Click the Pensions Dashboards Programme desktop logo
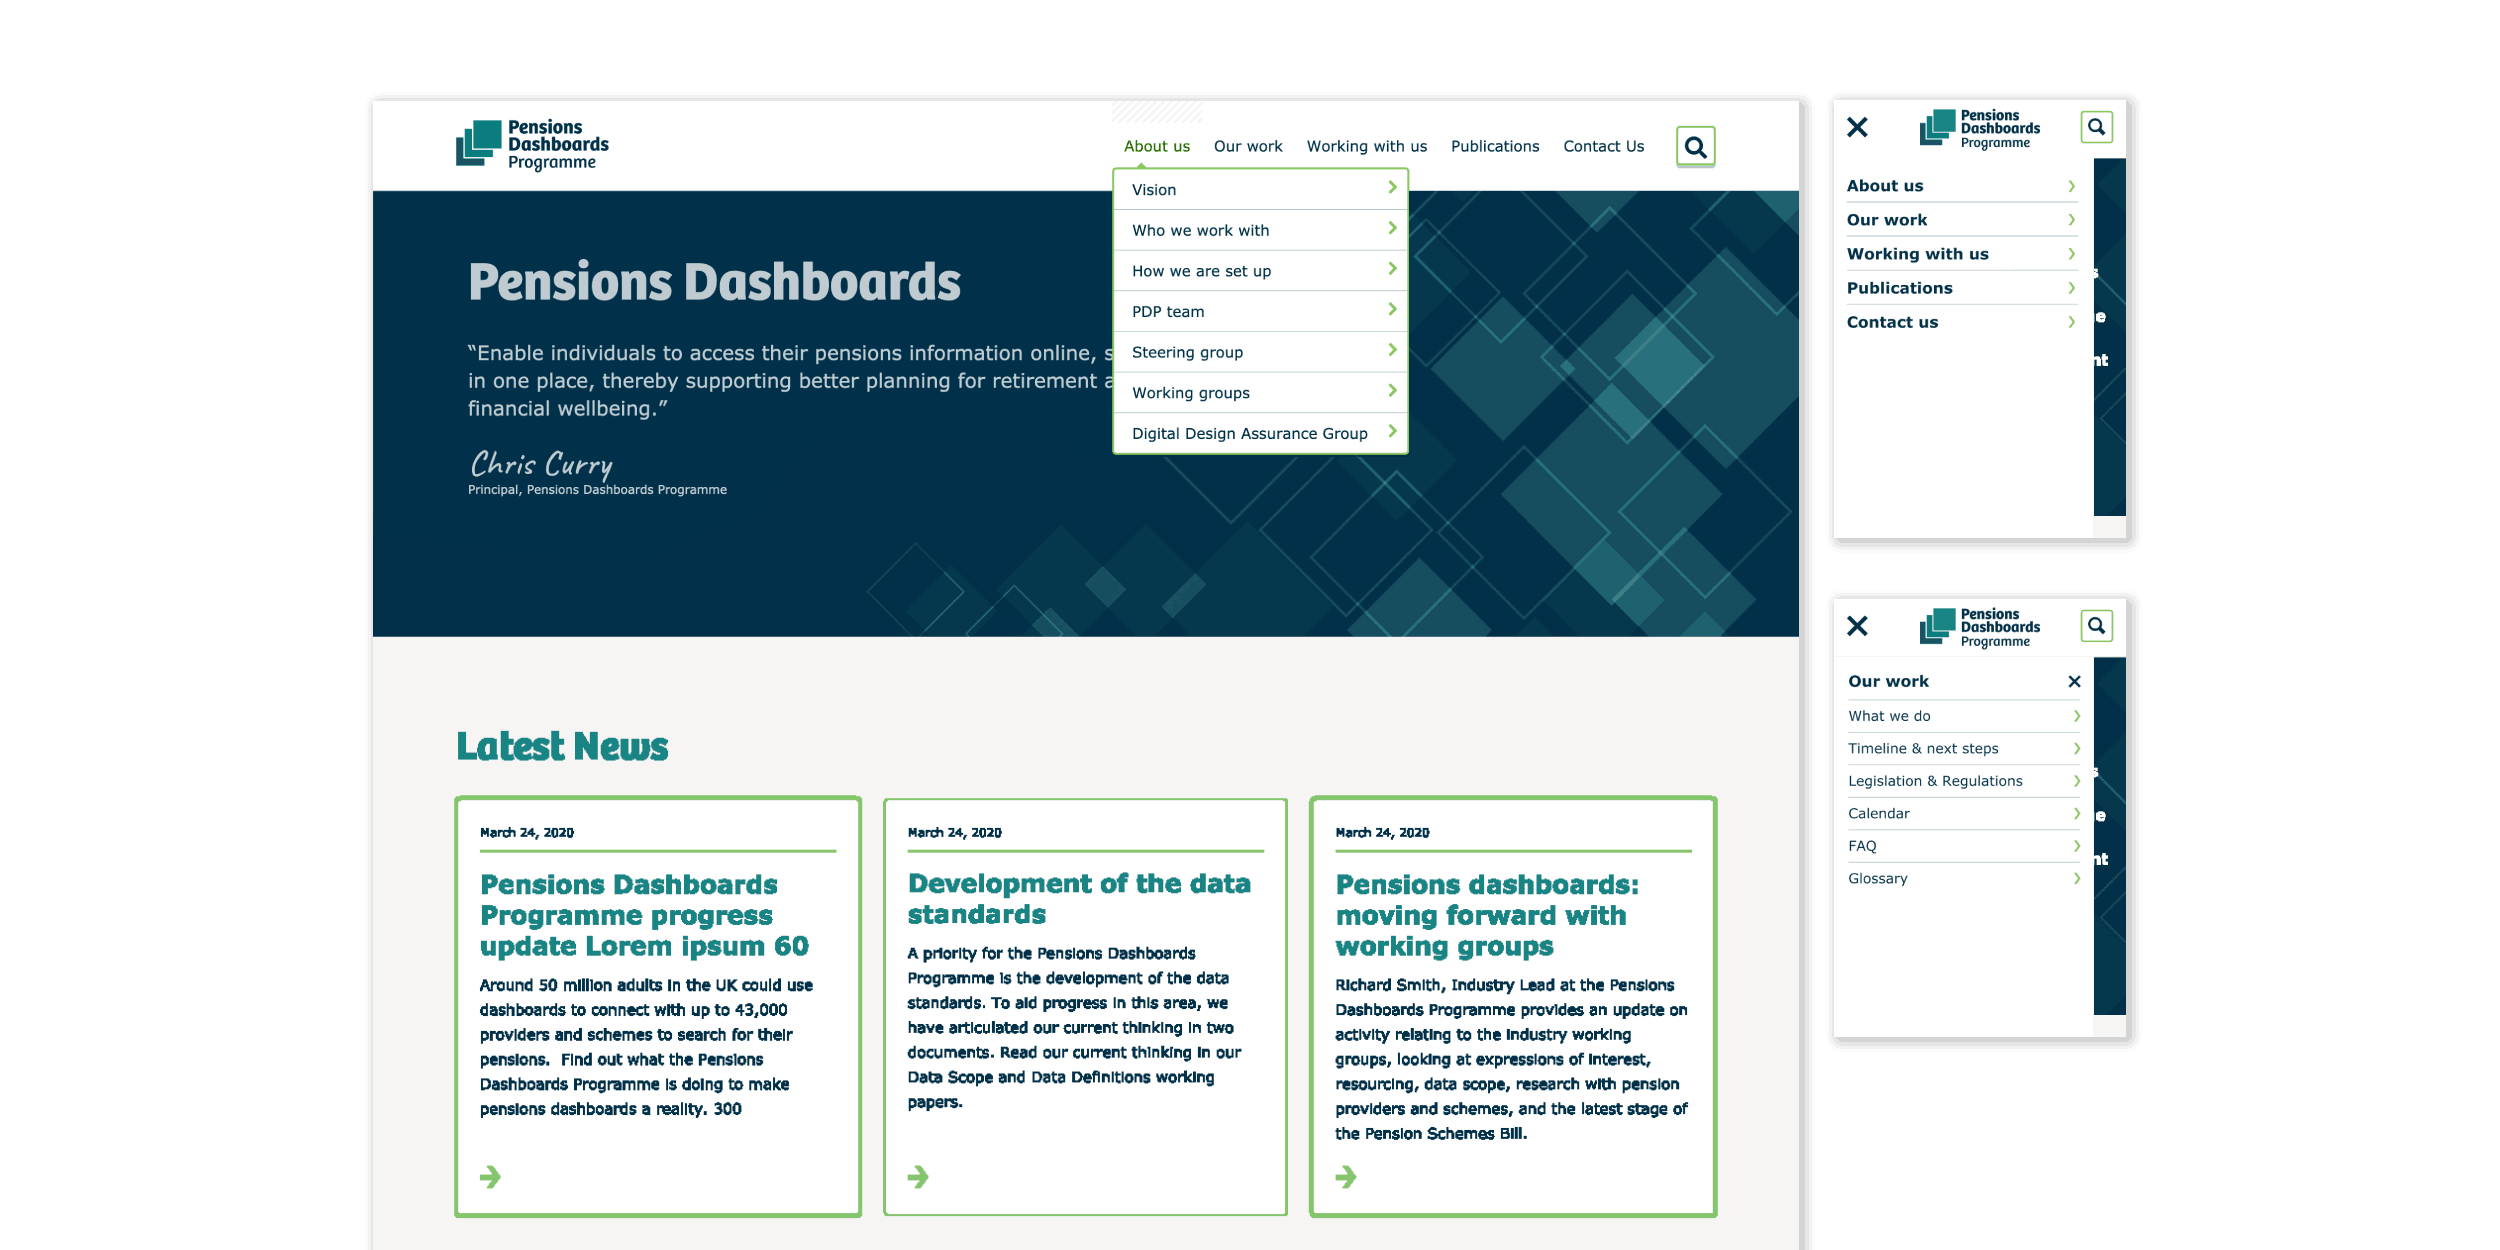The width and height of the screenshot is (2500, 1250). (532, 145)
